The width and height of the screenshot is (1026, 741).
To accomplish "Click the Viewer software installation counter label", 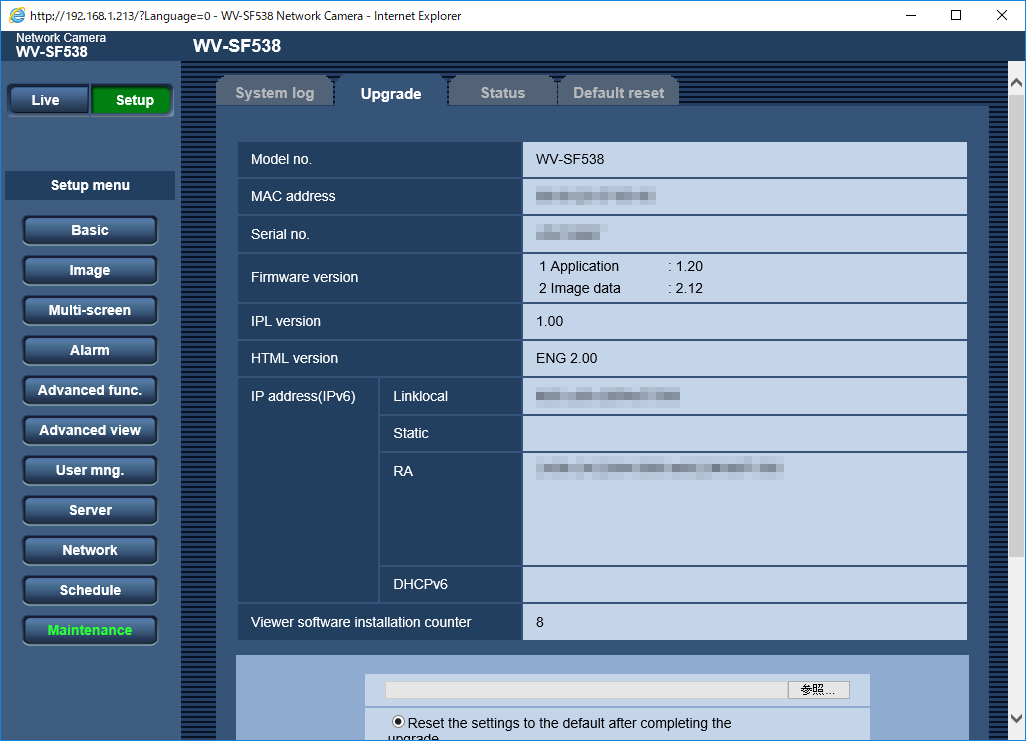I will (x=361, y=622).
